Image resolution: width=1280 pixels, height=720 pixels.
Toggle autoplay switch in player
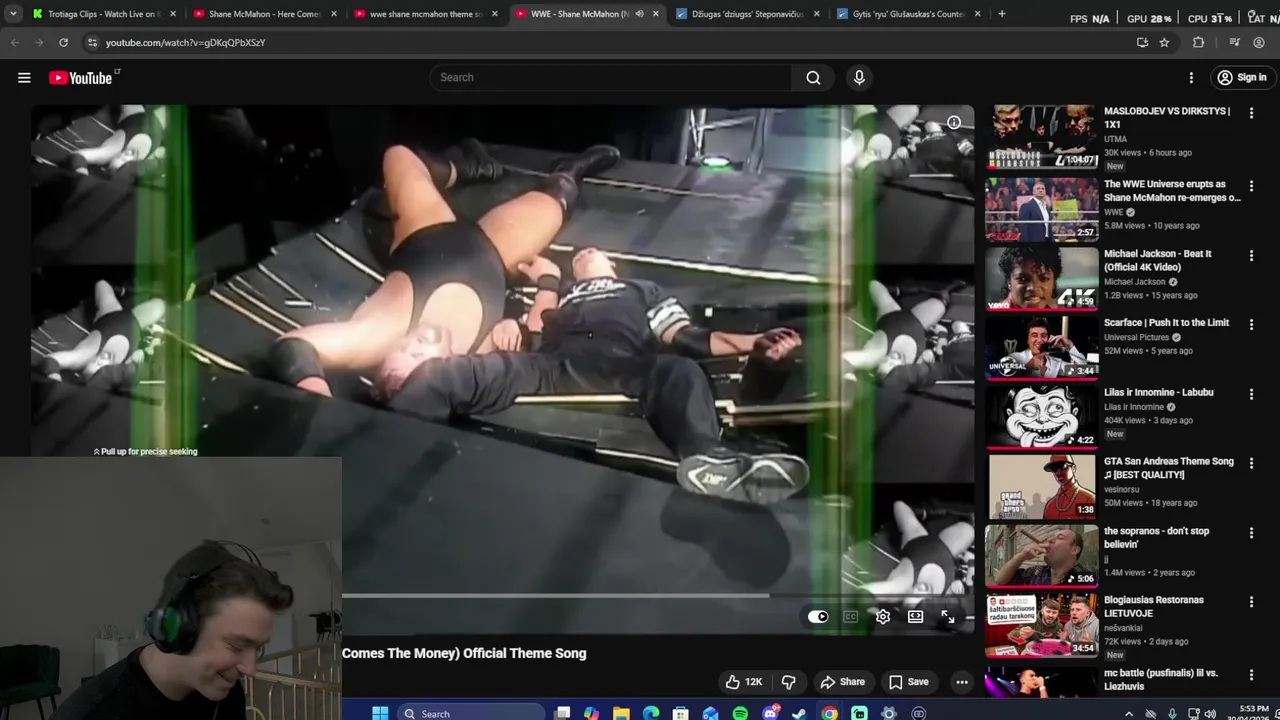tap(818, 617)
